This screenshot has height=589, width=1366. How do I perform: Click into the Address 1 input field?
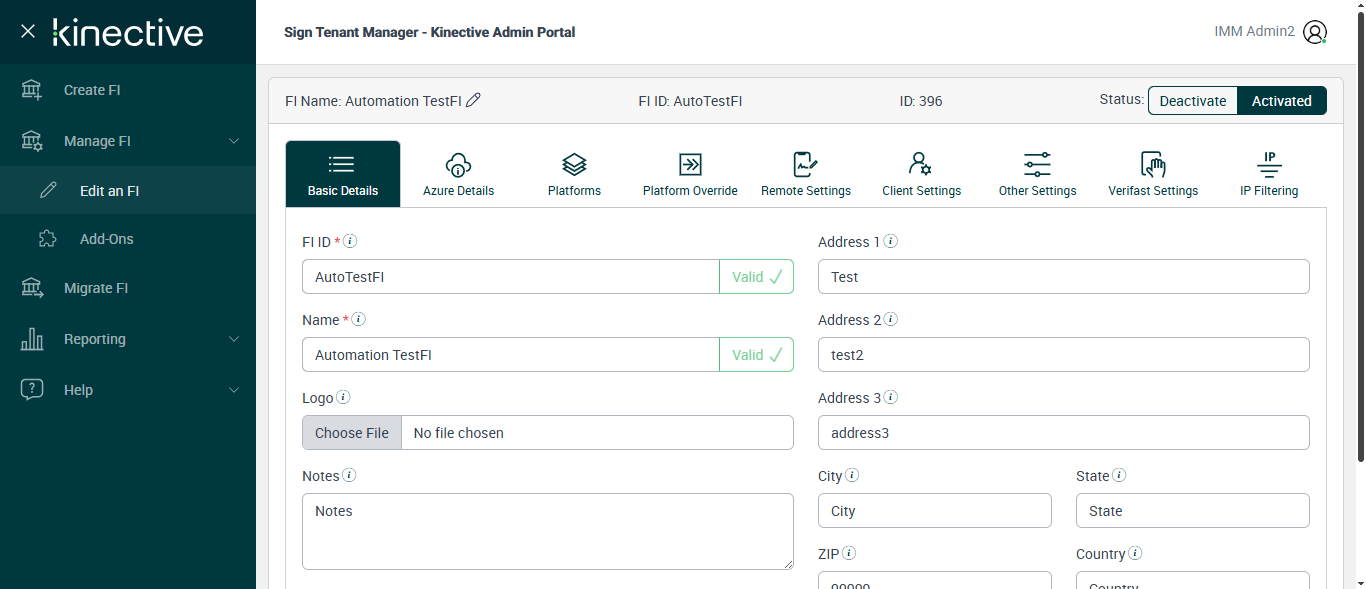click(x=1063, y=277)
